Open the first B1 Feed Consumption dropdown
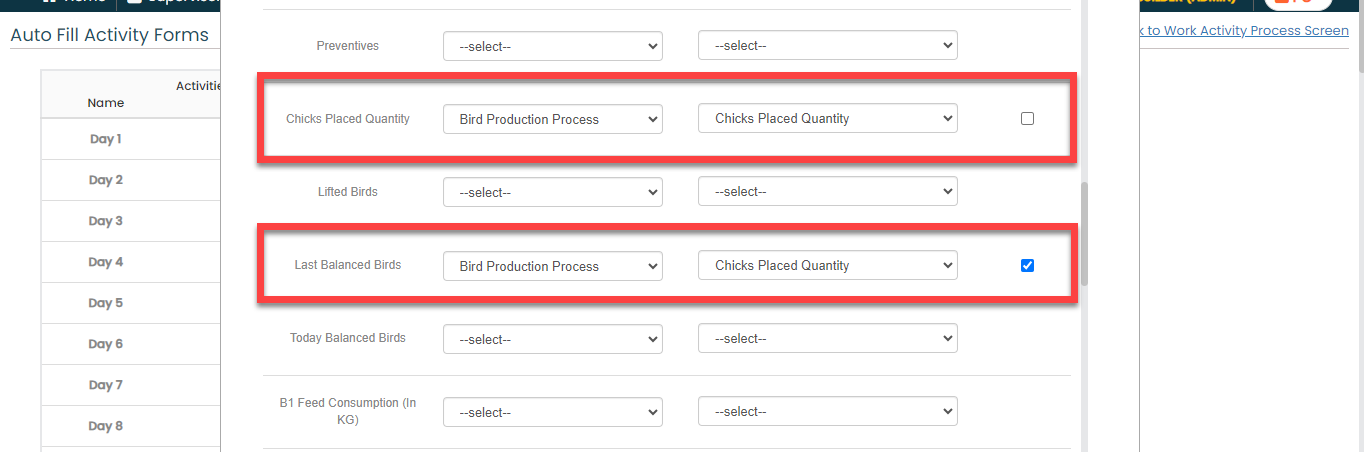1364x452 pixels. point(552,412)
